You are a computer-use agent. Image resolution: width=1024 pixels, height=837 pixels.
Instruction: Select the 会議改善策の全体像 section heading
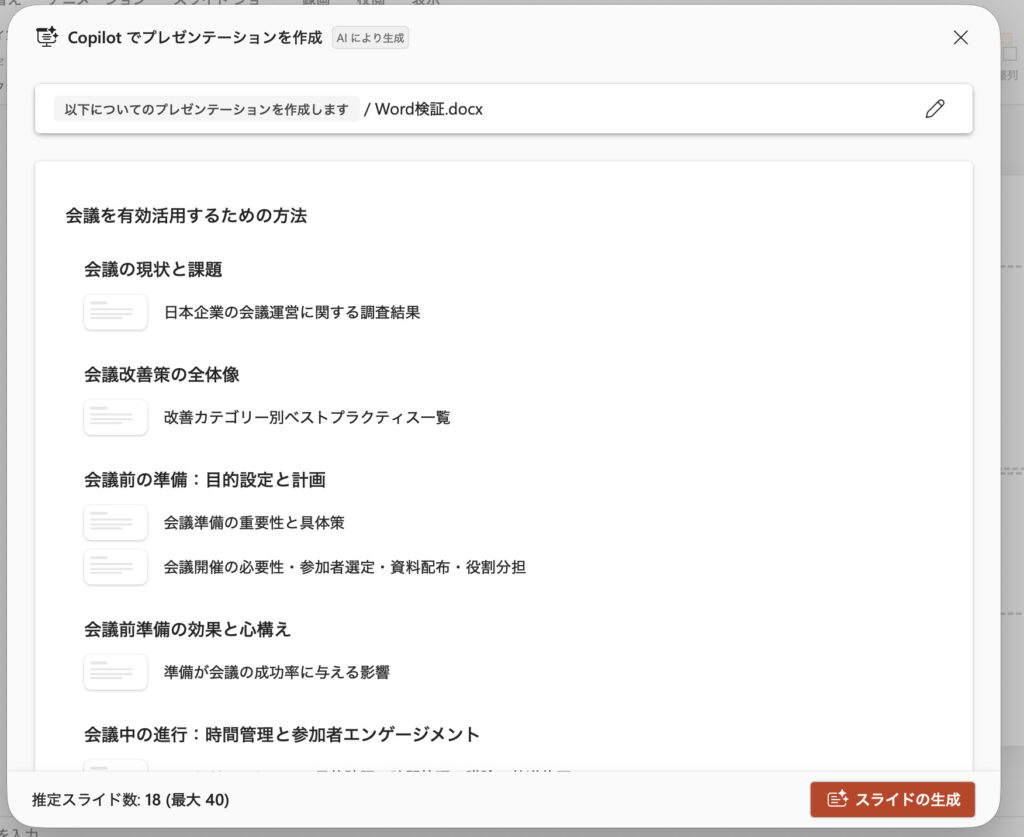pyautogui.click(x=162, y=374)
